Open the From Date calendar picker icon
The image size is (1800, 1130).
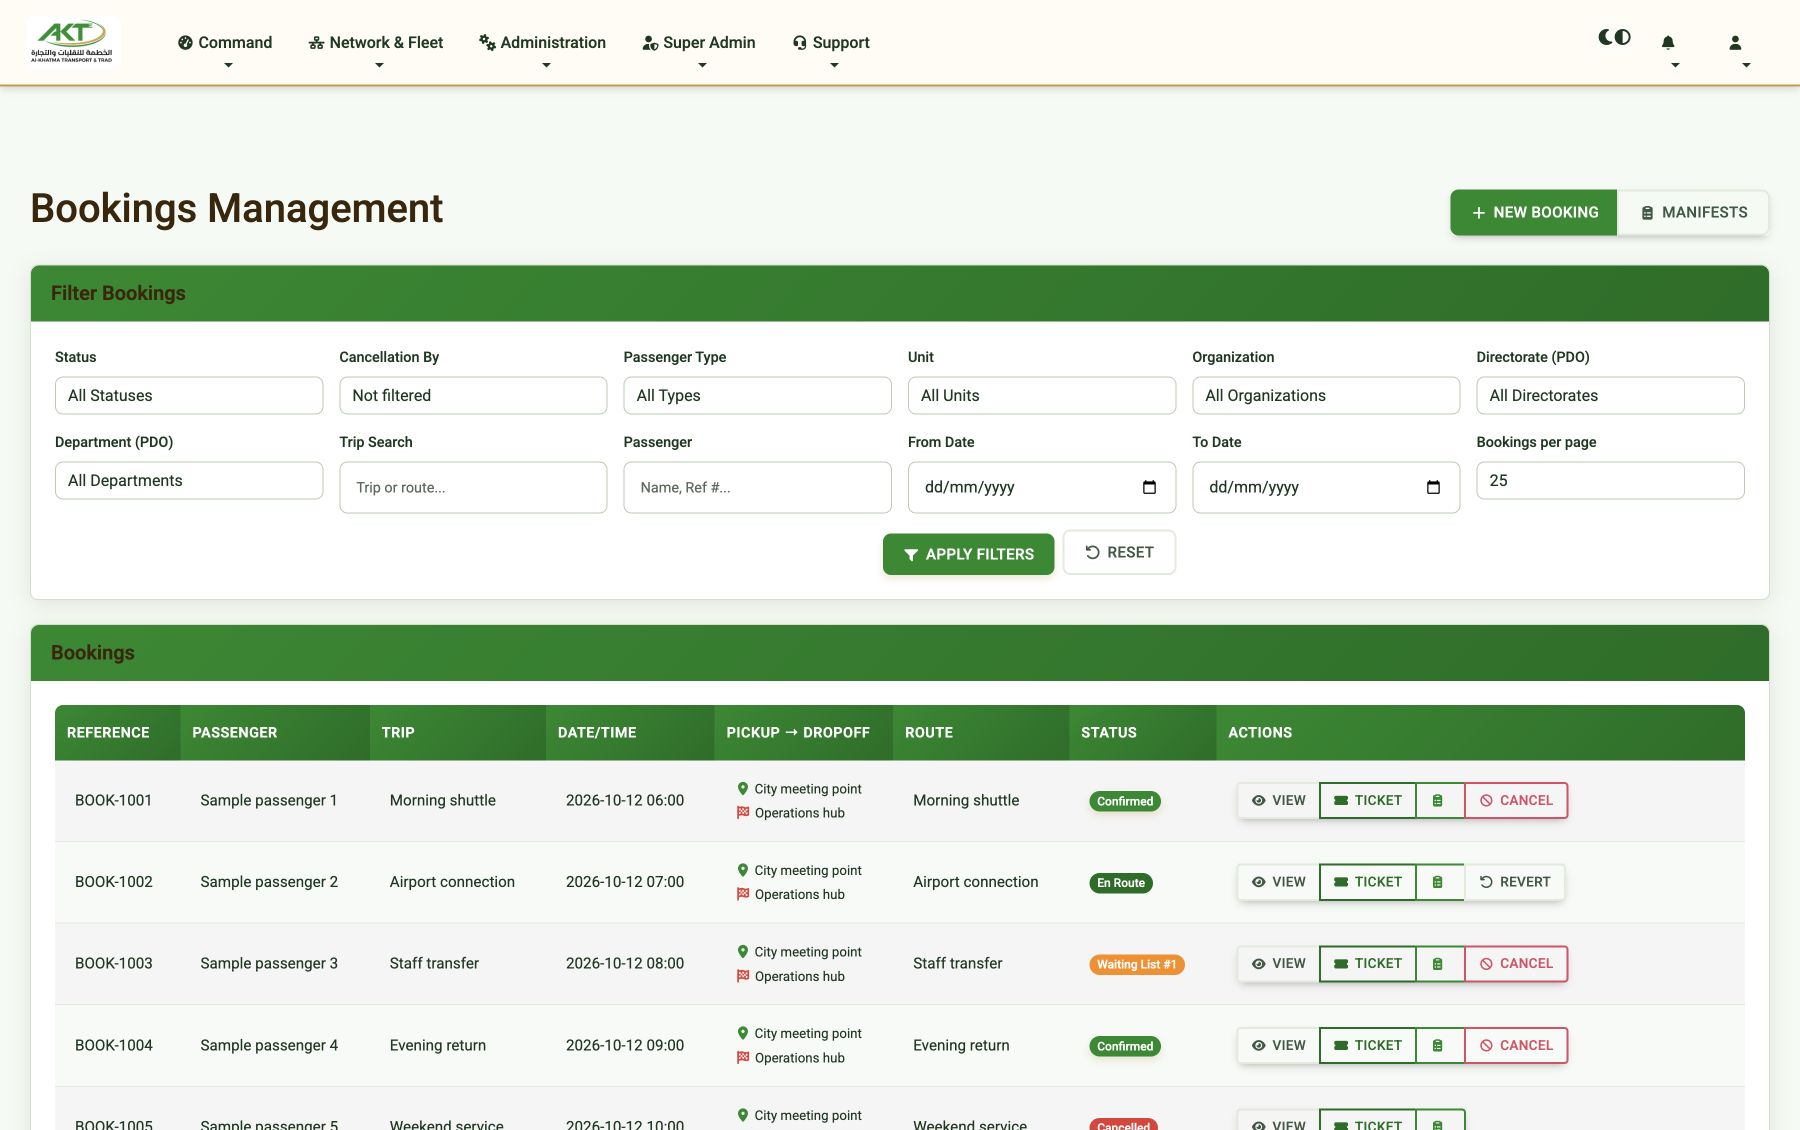(1149, 487)
